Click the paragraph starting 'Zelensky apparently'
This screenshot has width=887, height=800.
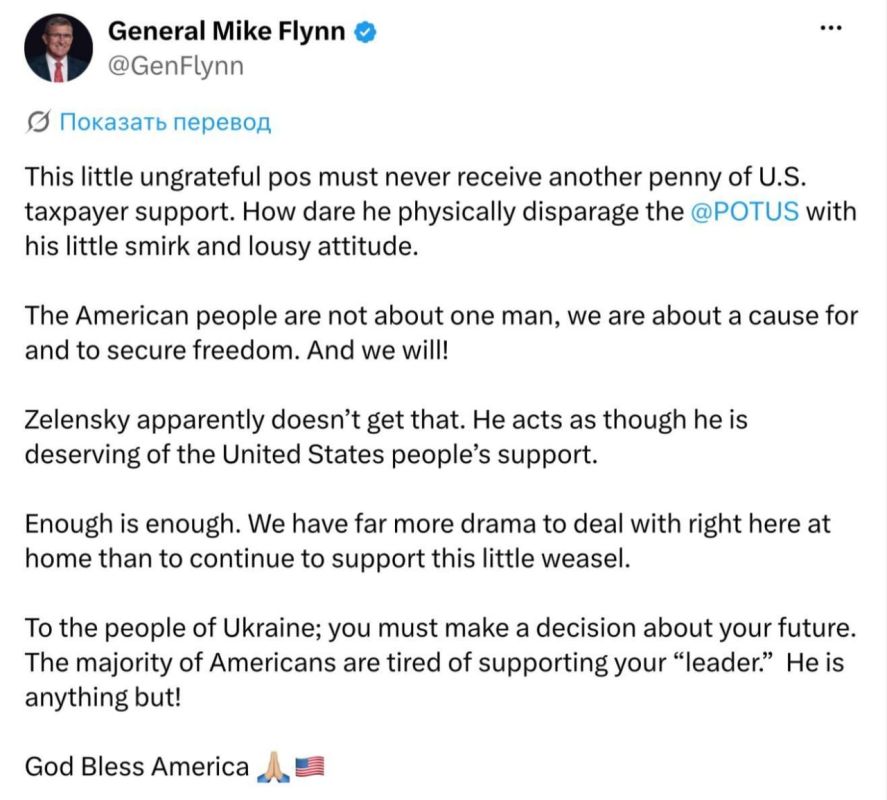pos(386,437)
